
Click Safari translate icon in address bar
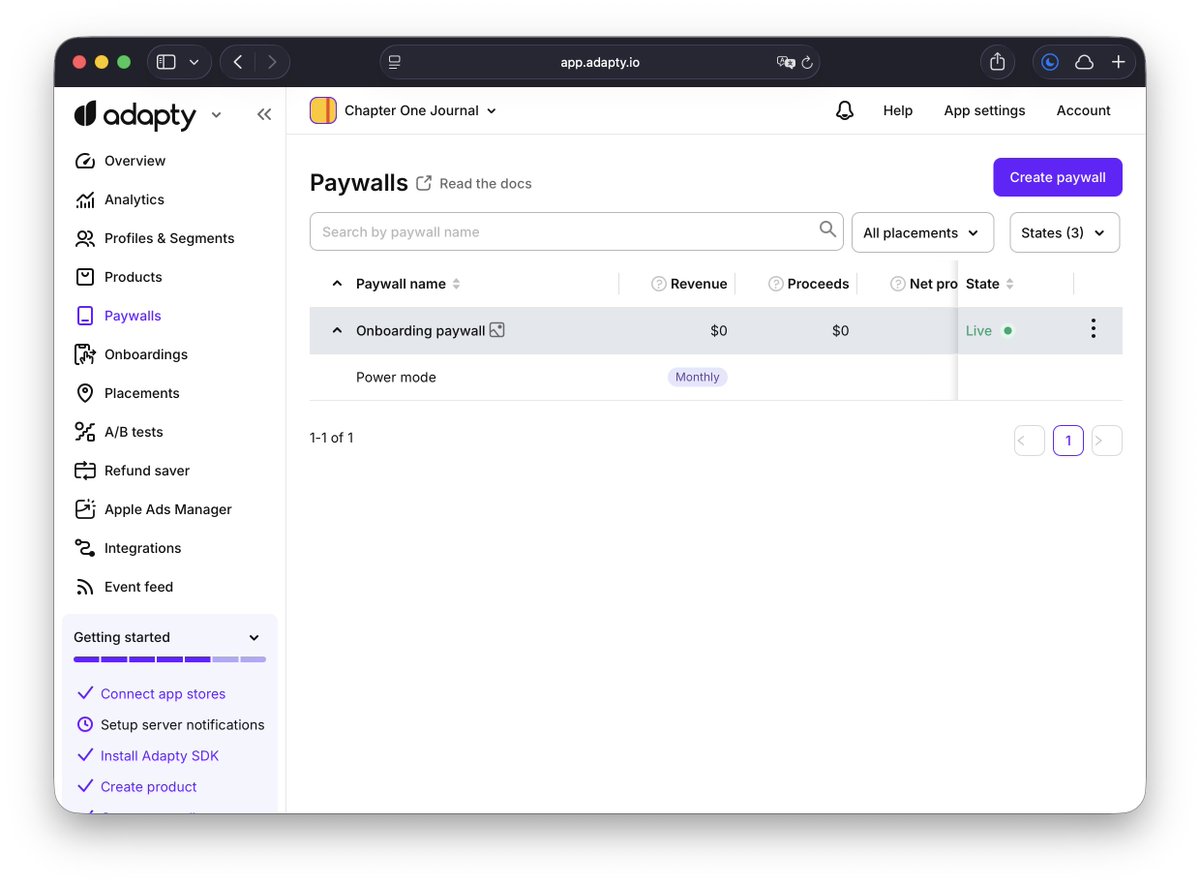[x=786, y=62]
